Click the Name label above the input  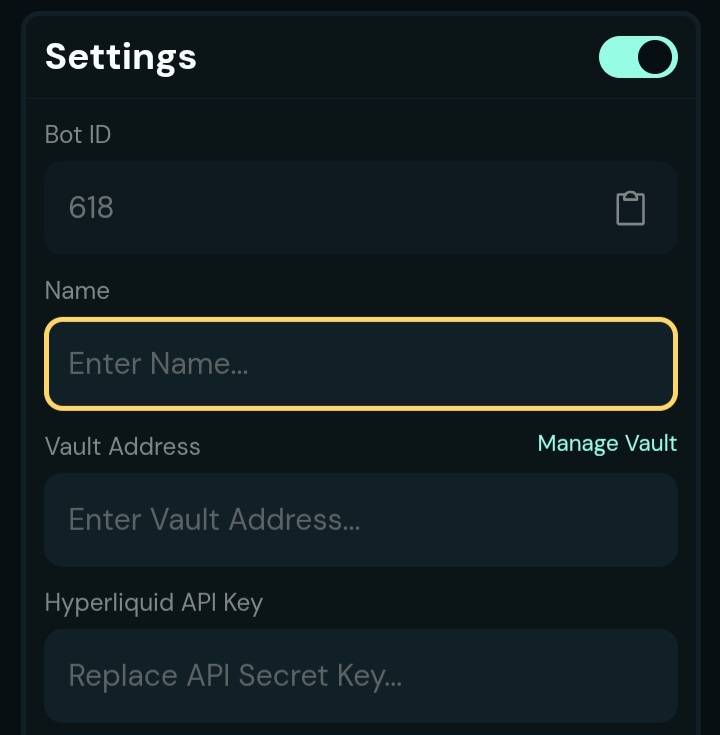coord(77,291)
